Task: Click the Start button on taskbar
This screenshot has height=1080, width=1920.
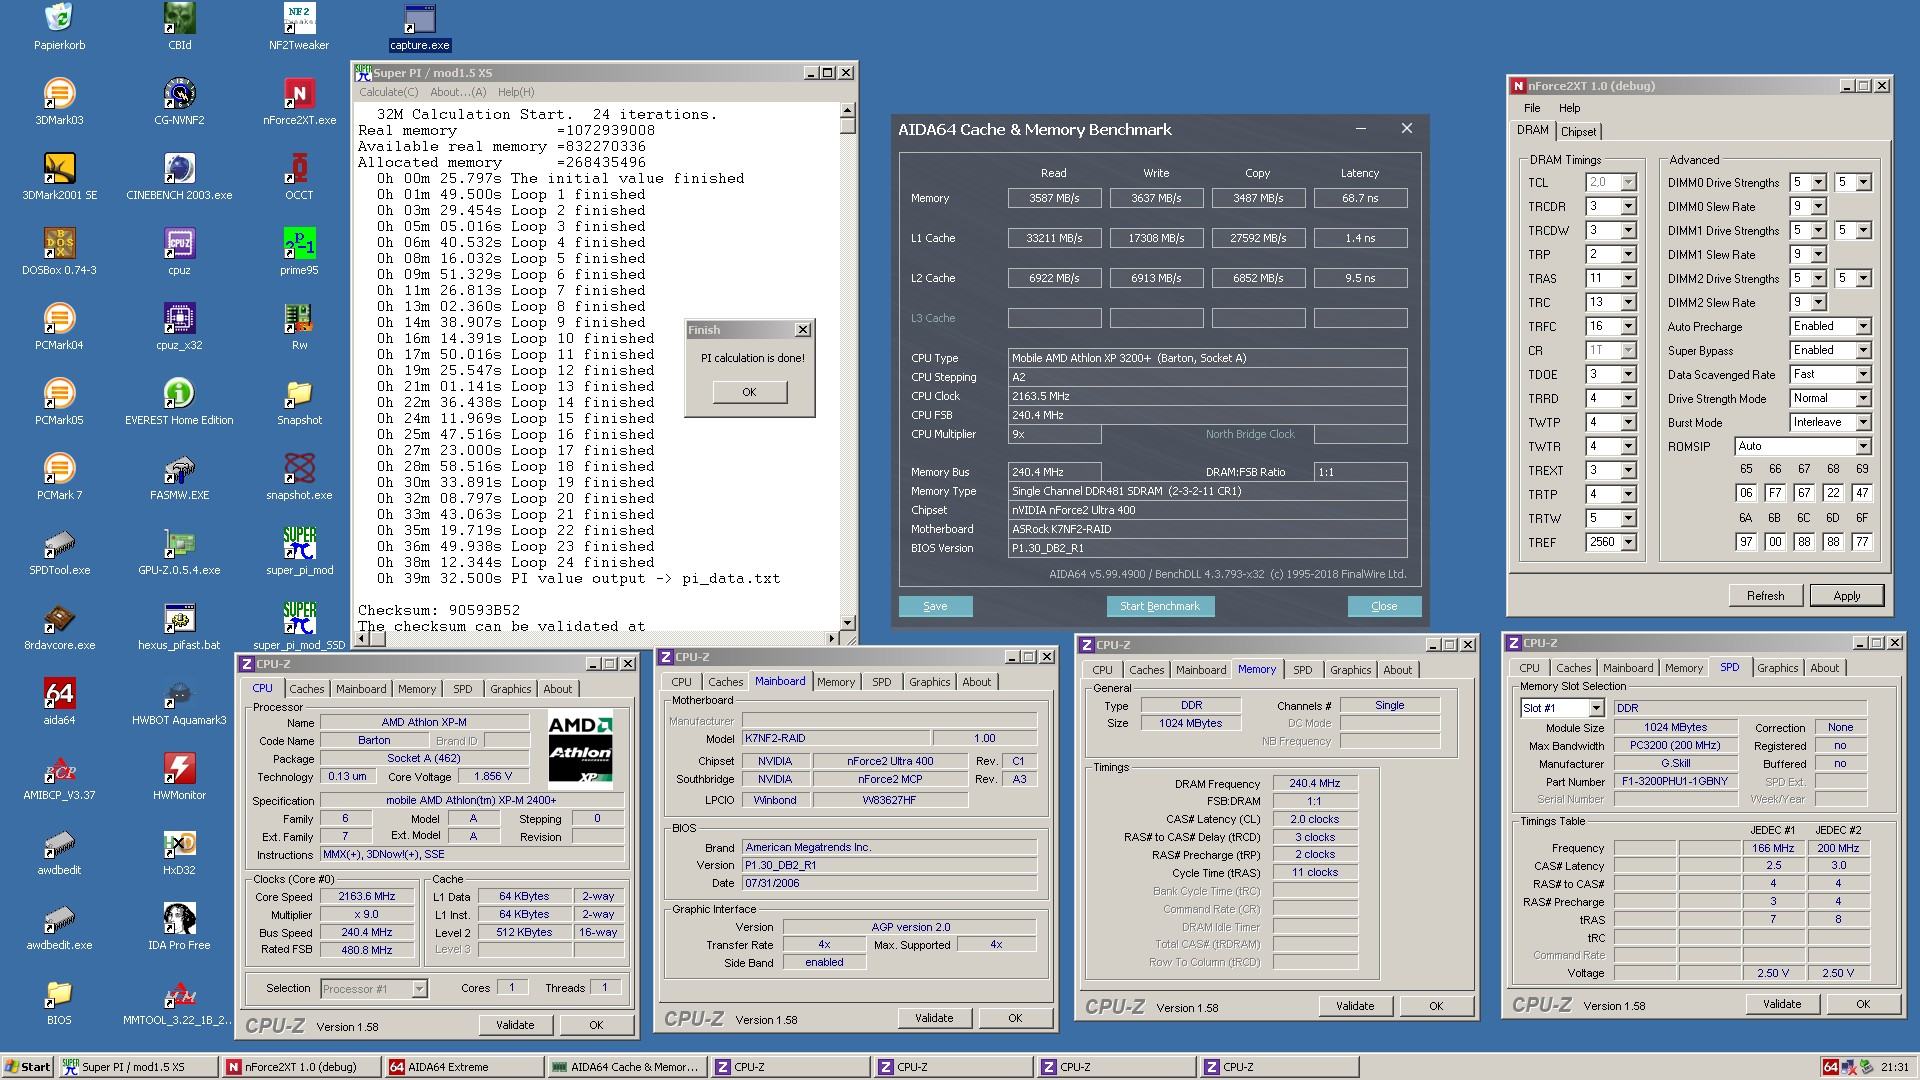Action: tap(28, 1067)
